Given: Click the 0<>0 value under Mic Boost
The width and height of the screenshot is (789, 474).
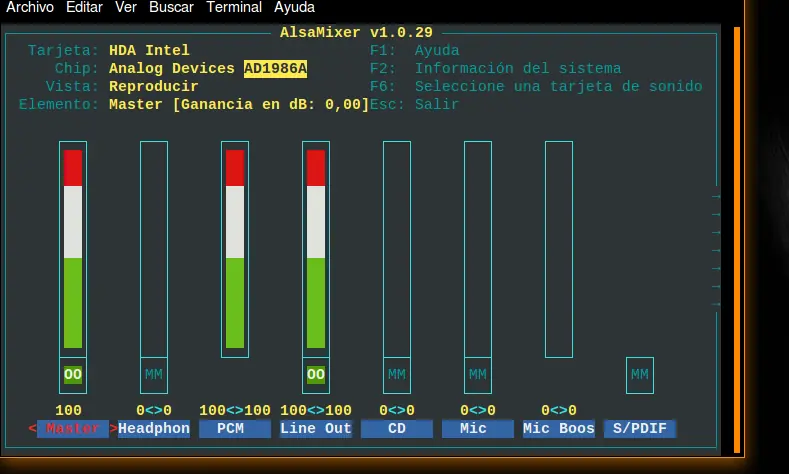Looking at the screenshot, I should click(559, 411).
